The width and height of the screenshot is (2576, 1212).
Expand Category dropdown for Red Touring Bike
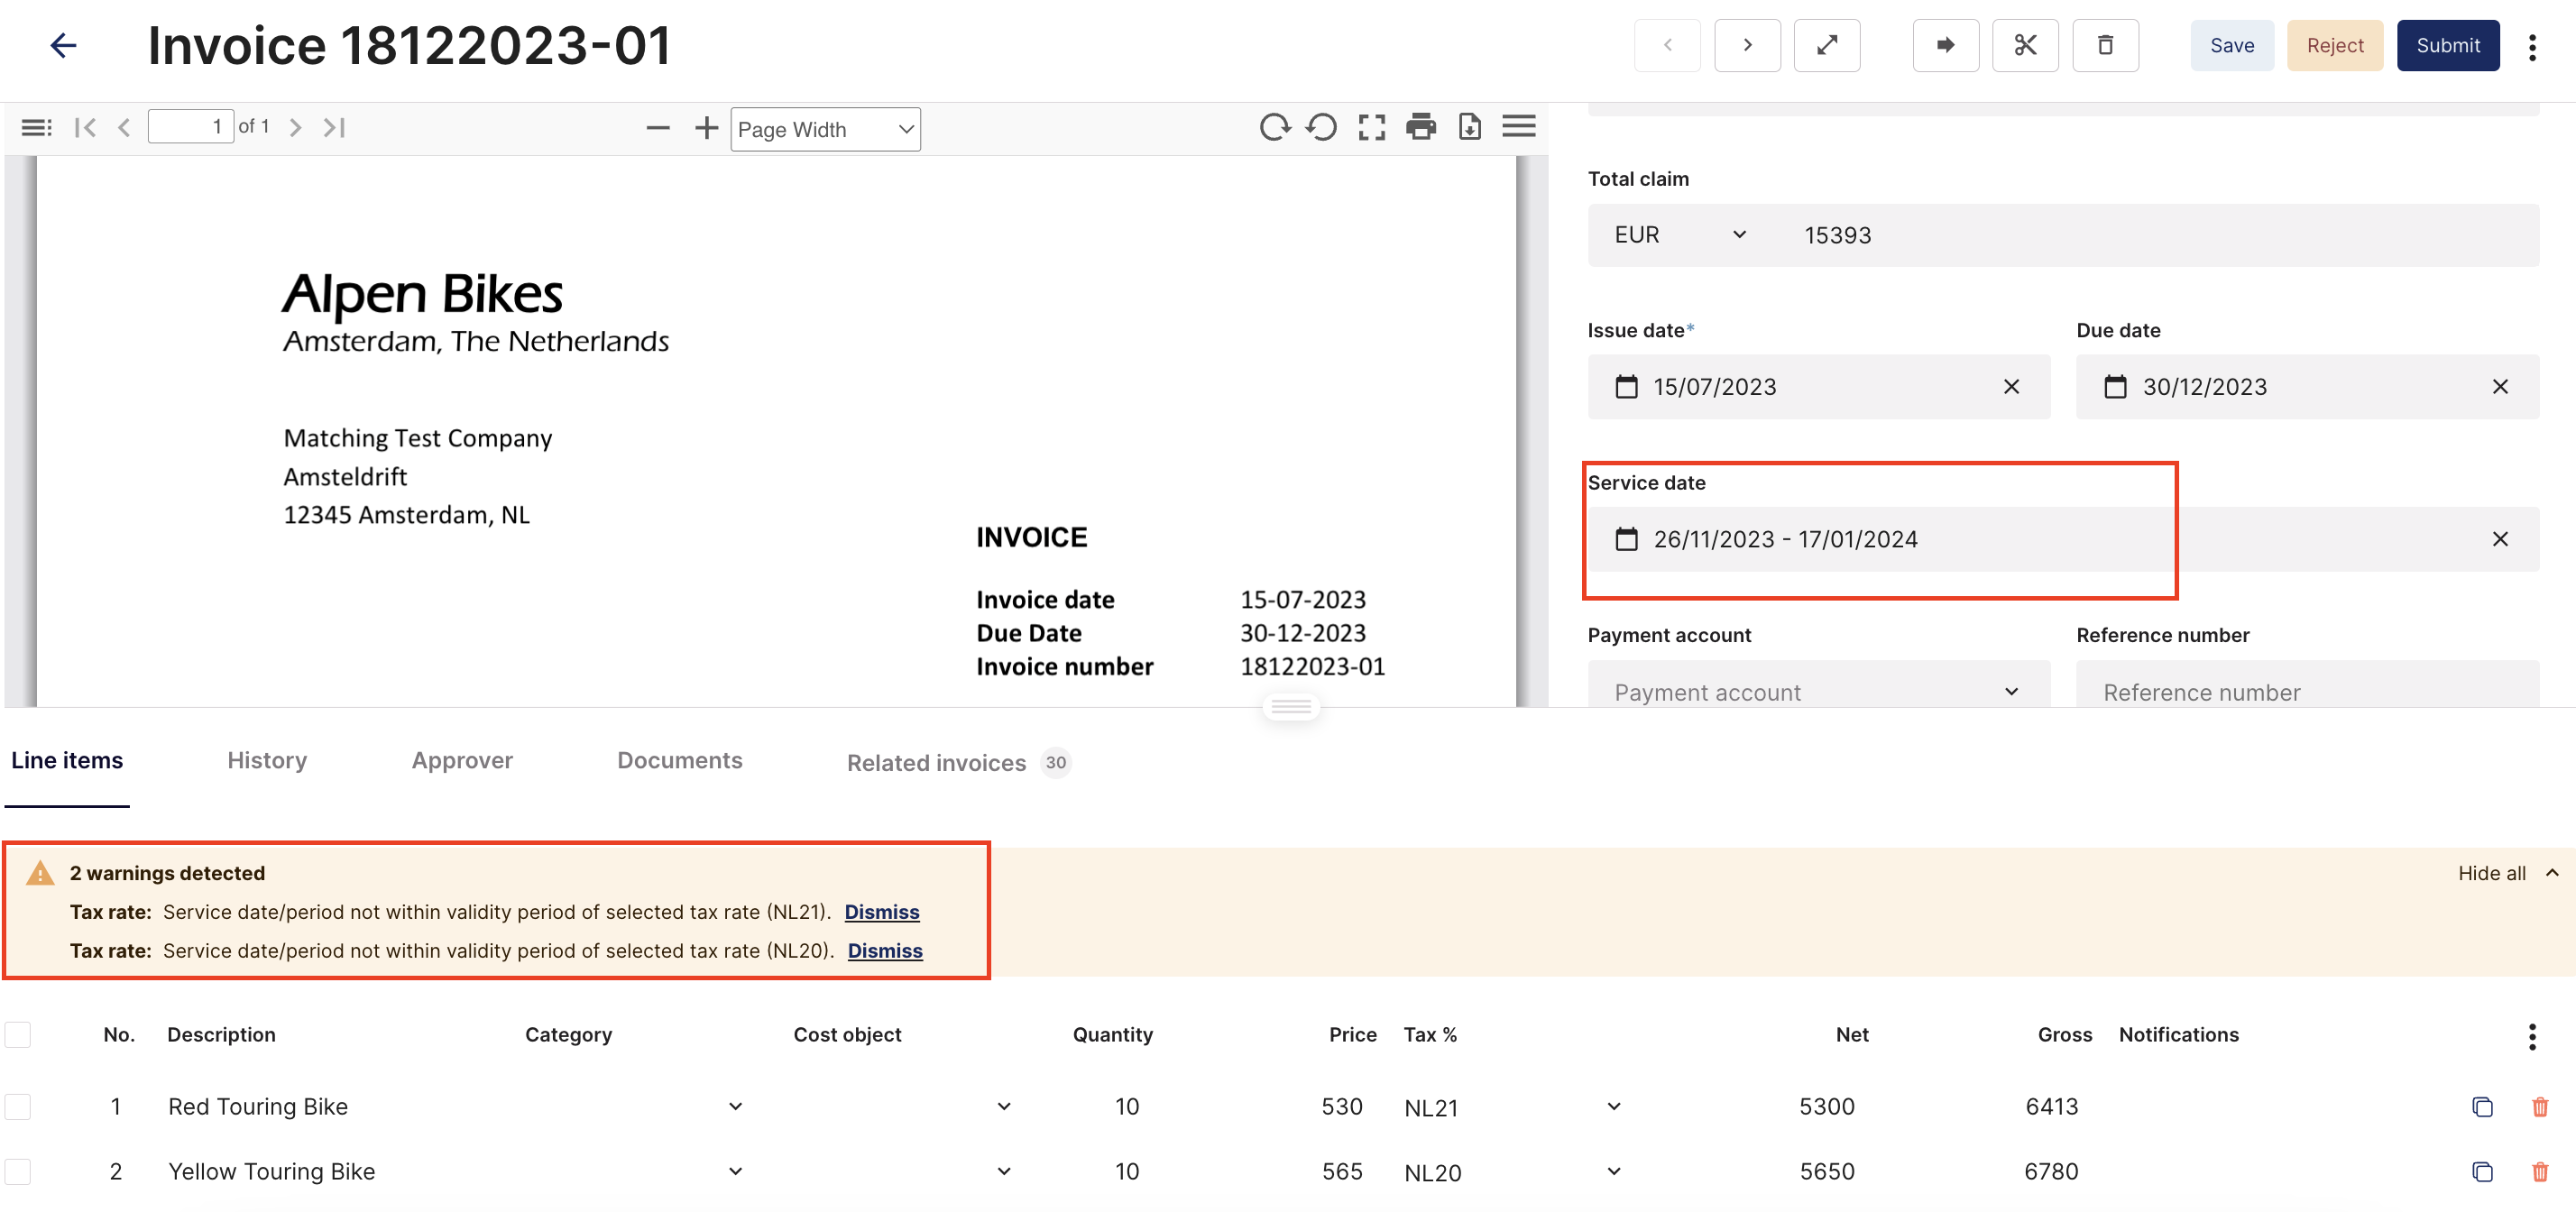click(735, 1106)
